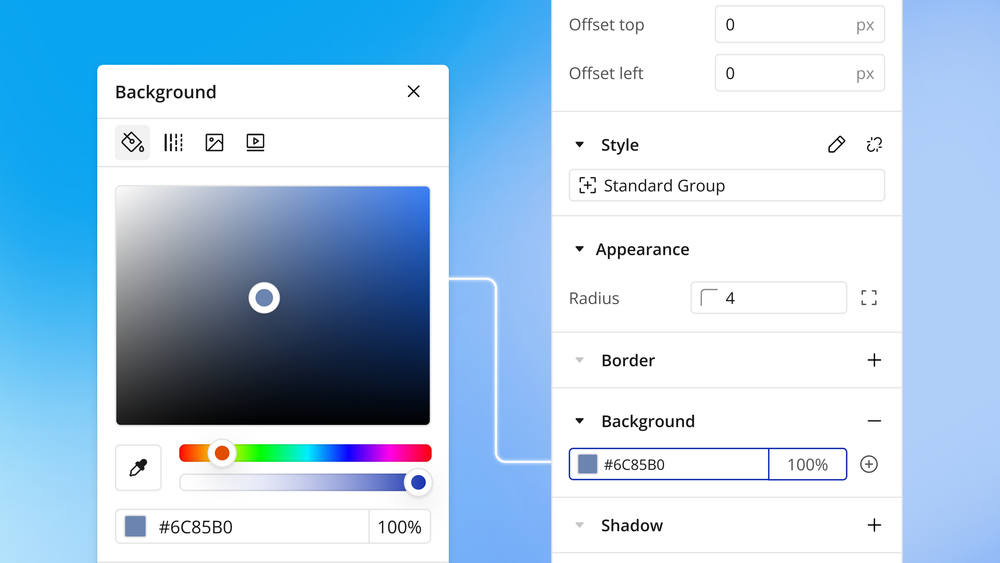Click the Offset top input field

point(800,24)
